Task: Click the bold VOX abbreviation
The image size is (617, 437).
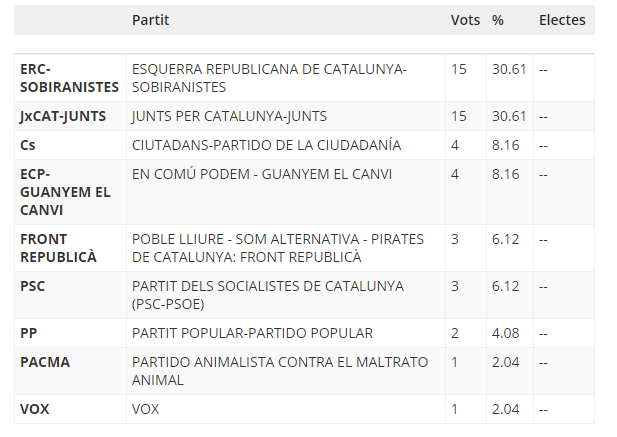Action: pos(35,409)
